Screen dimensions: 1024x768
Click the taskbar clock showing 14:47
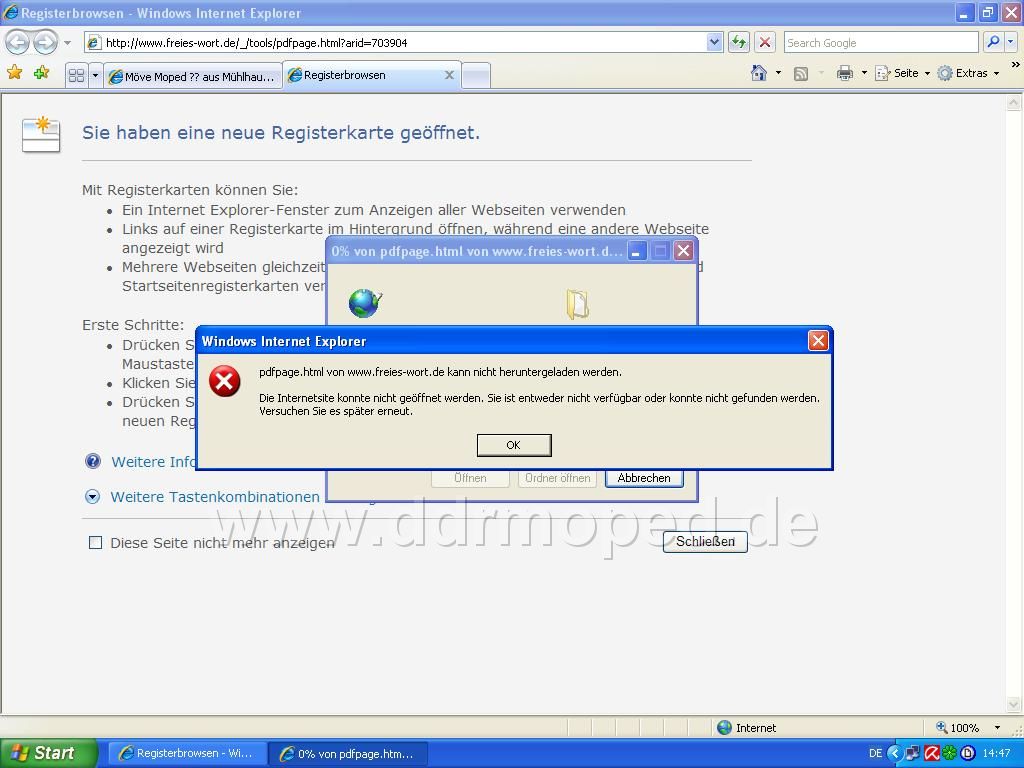coord(996,754)
